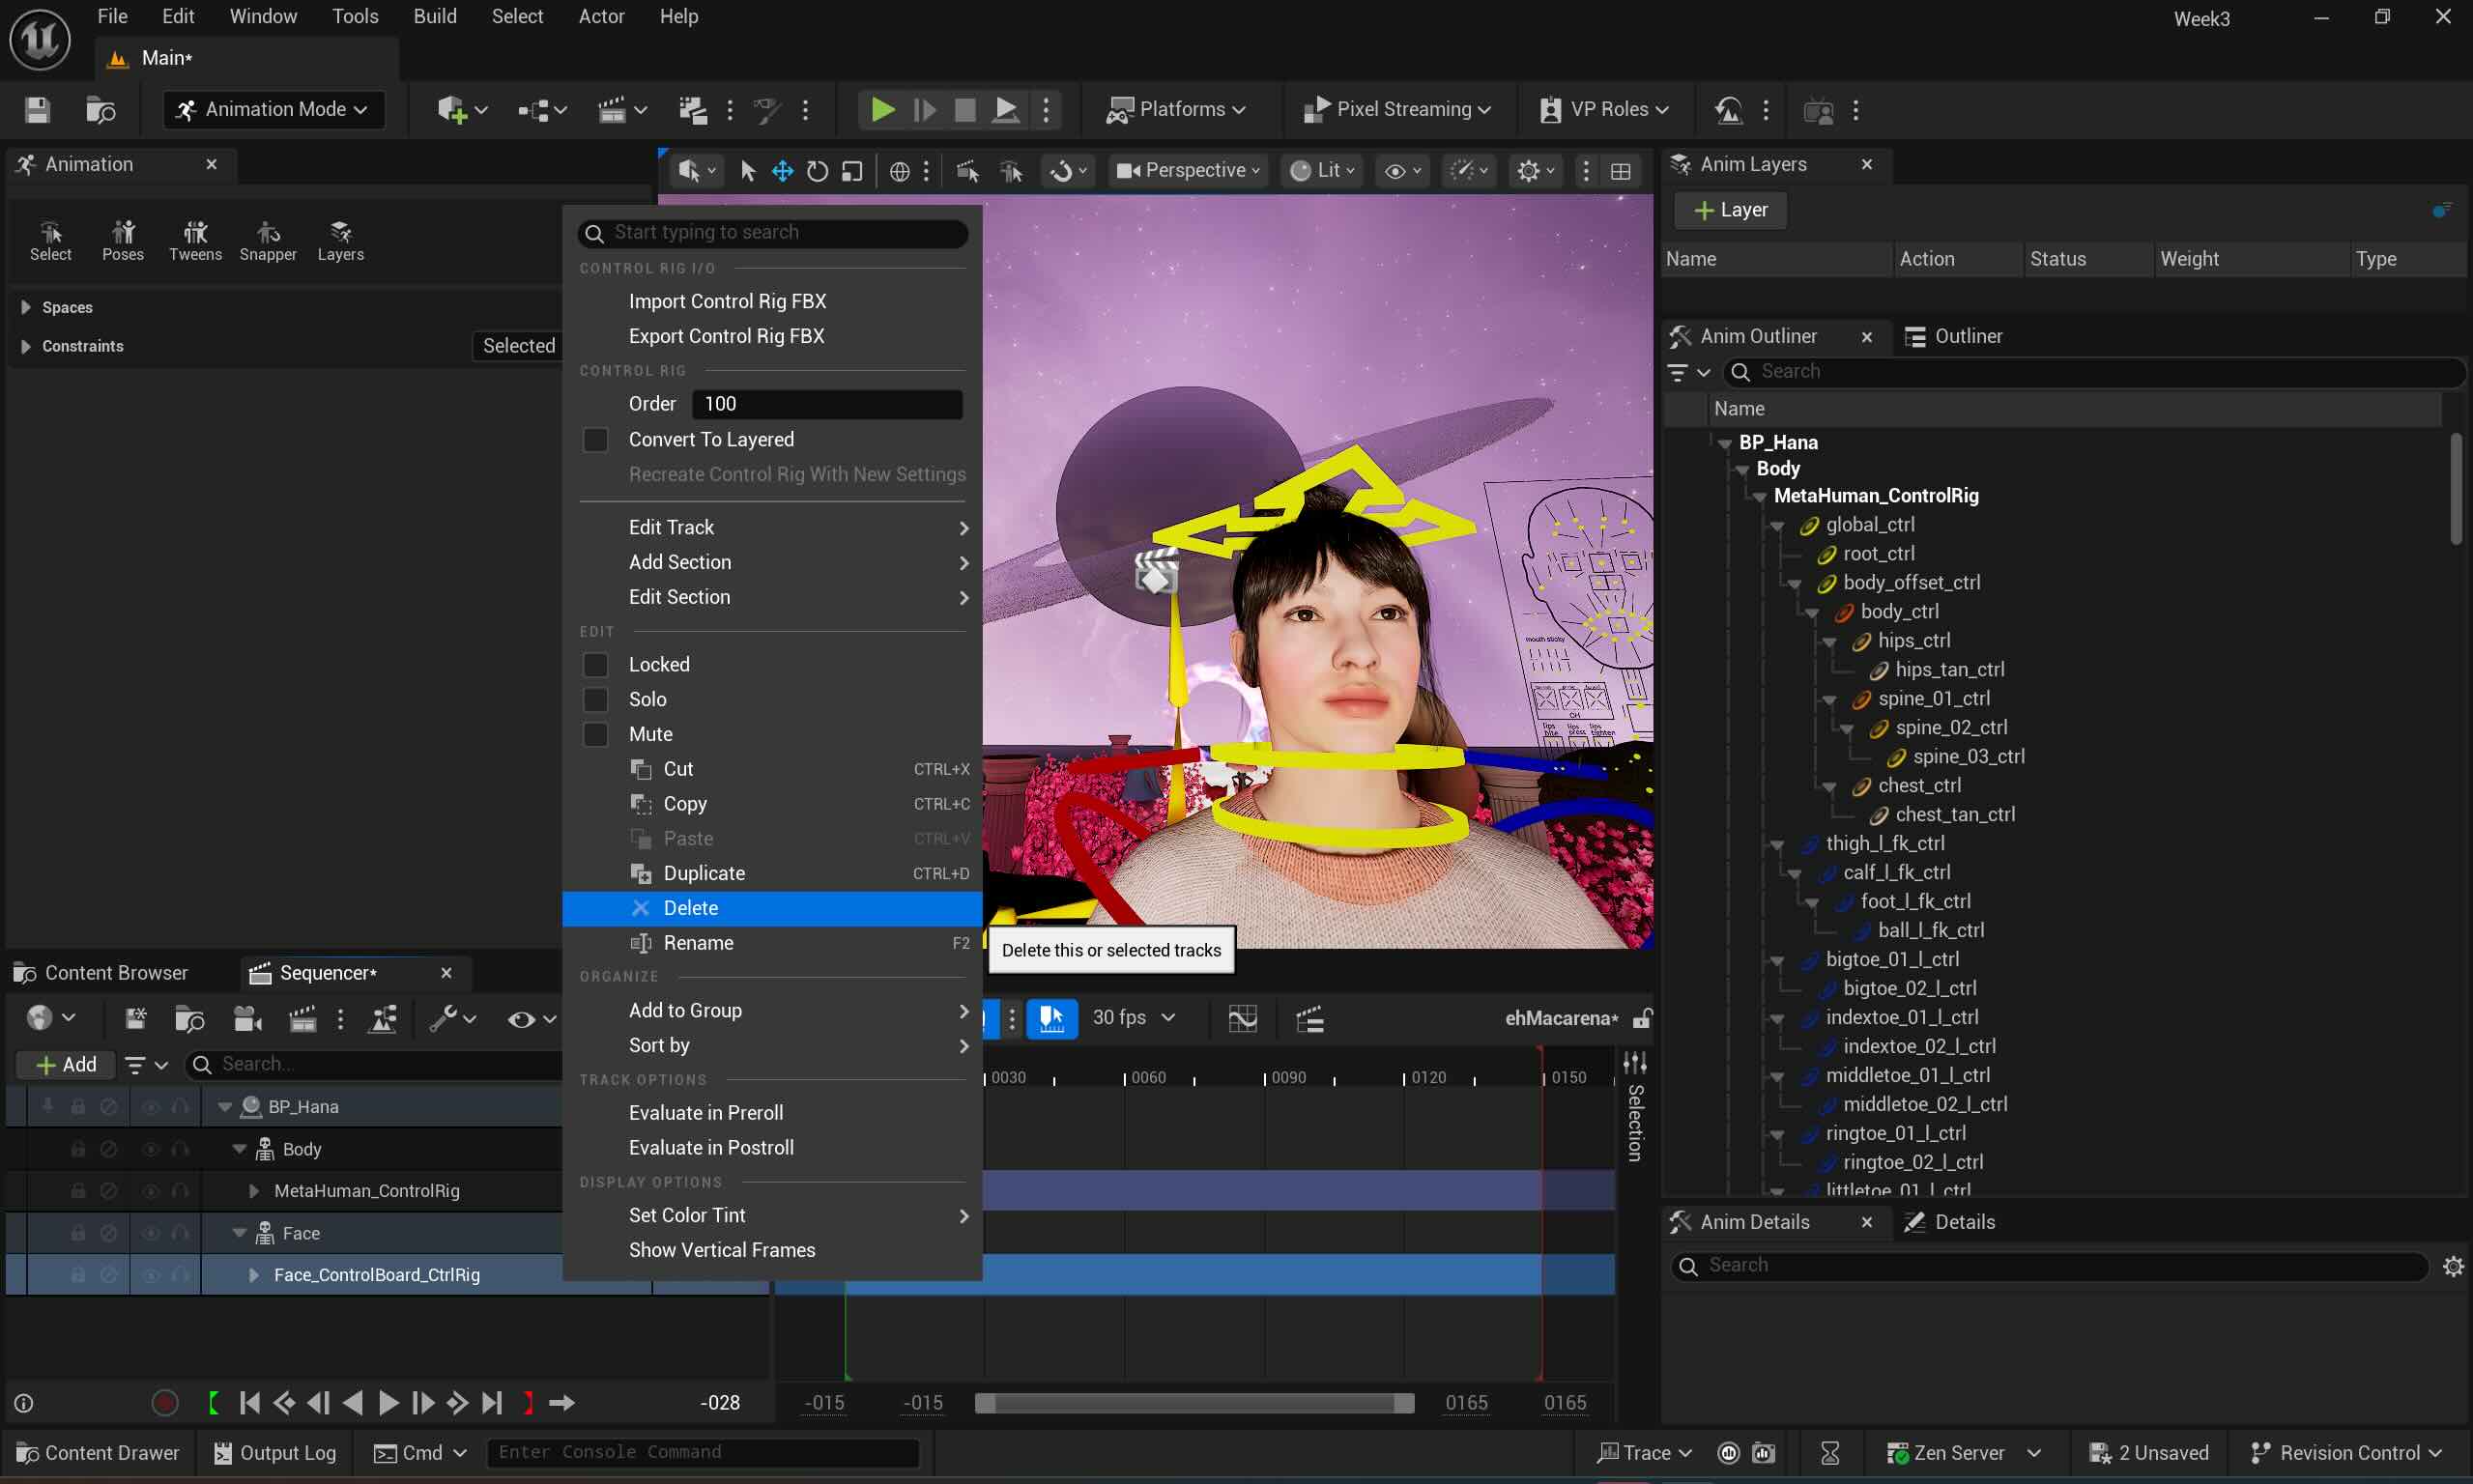
Task: Open the Tweens tool
Action: [x=195, y=240]
